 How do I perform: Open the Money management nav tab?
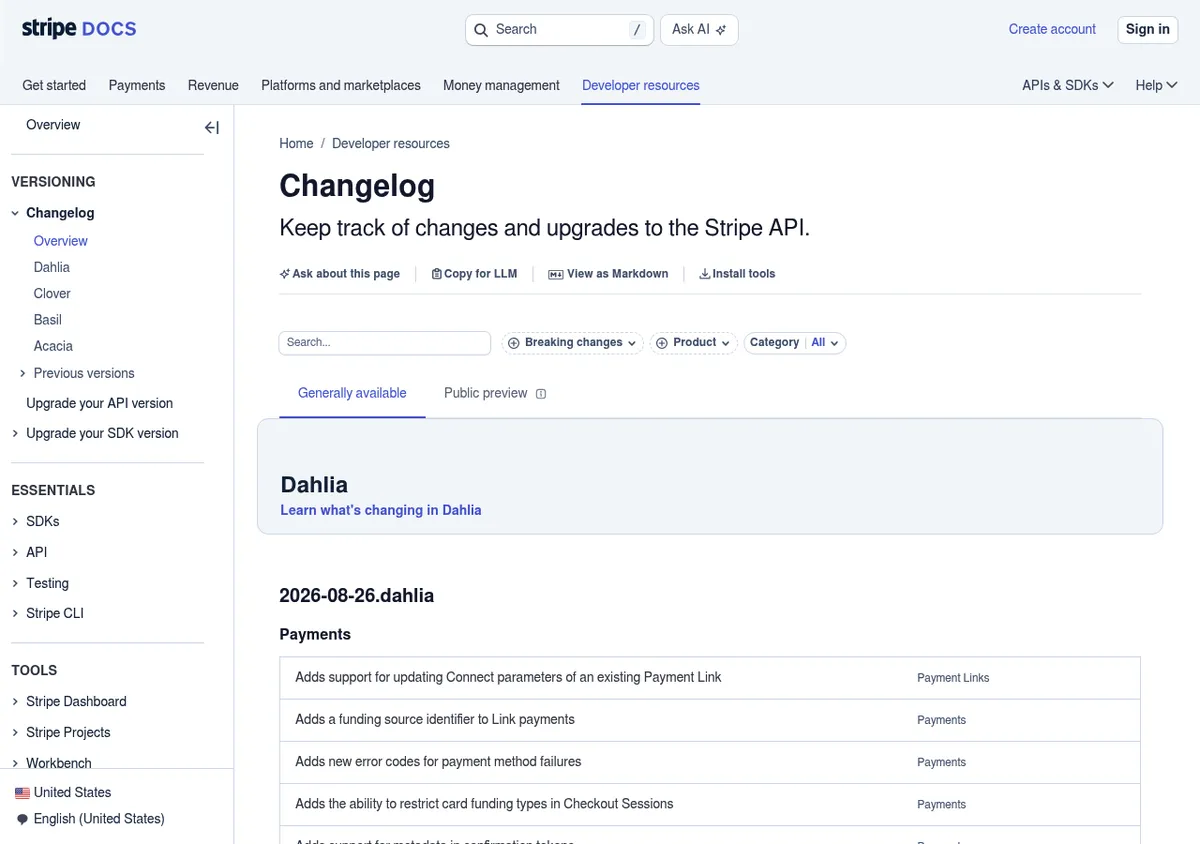click(x=501, y=85)
